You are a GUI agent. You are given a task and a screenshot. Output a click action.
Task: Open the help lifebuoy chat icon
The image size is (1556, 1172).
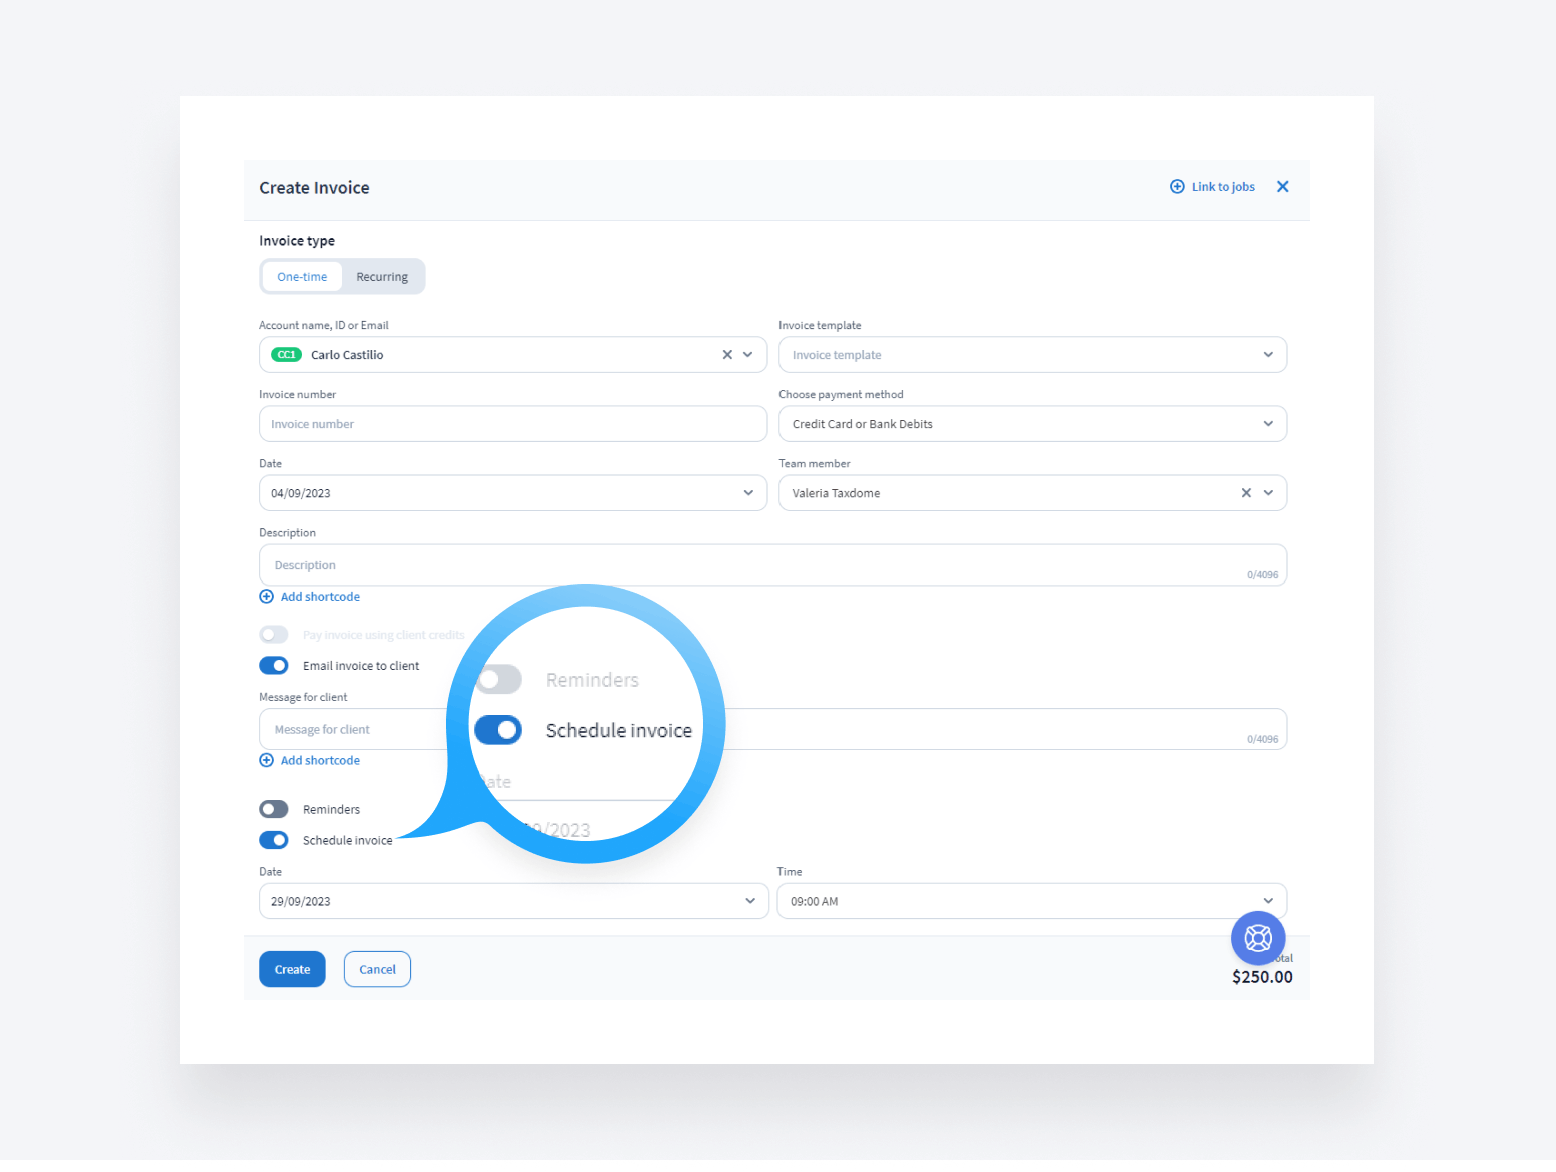(1257, 938)
